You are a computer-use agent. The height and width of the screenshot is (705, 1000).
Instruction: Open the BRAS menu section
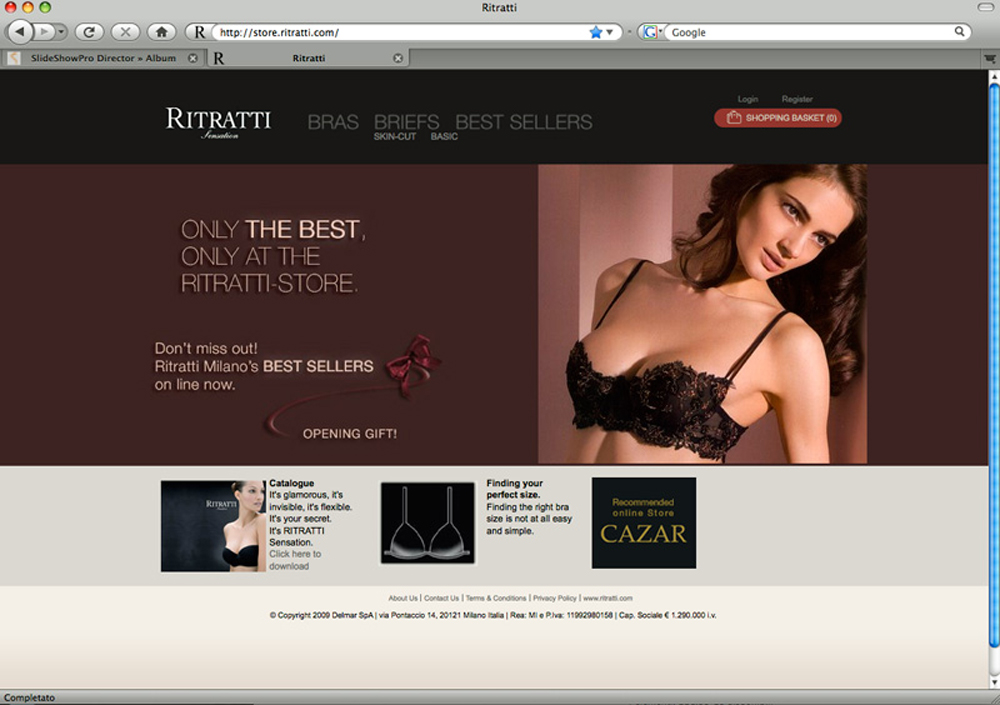[333, 122]
